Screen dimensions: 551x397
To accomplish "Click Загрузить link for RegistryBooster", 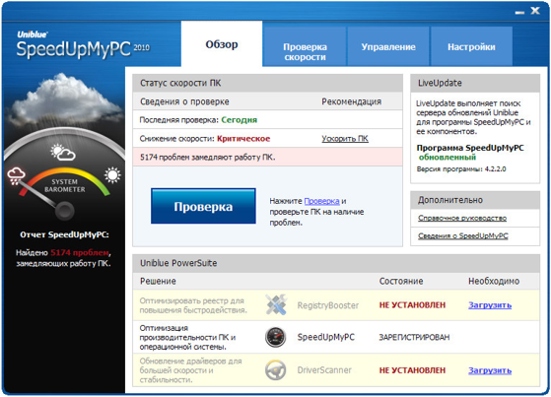I will (490, 305).
